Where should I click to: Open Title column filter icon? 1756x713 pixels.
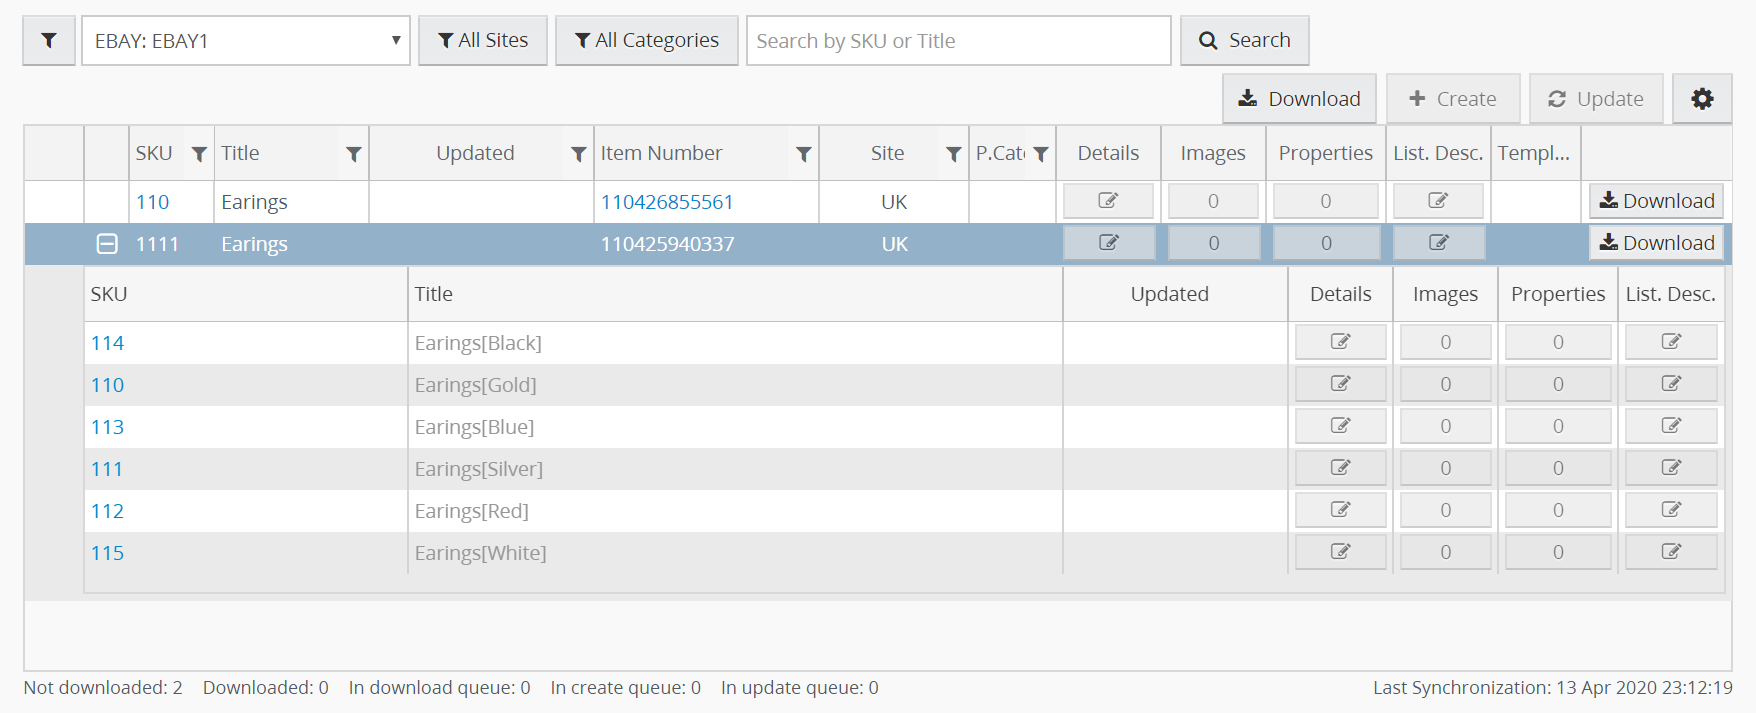[353, 154]
